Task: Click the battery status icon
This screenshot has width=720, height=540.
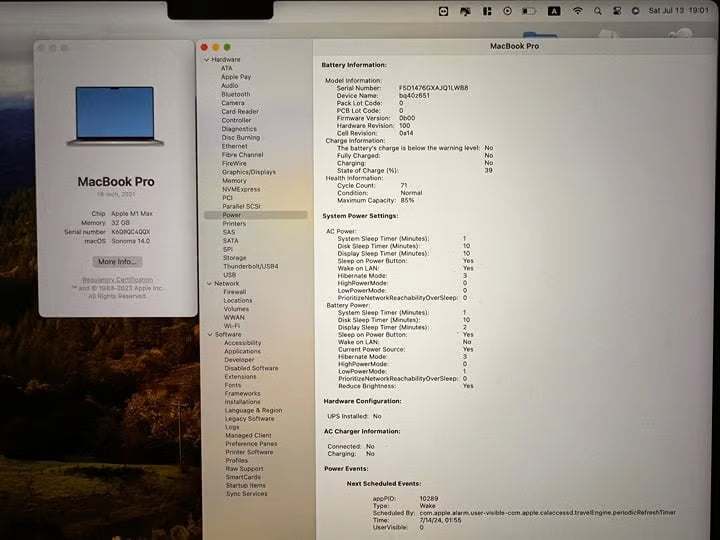Action: pos(529,11)
